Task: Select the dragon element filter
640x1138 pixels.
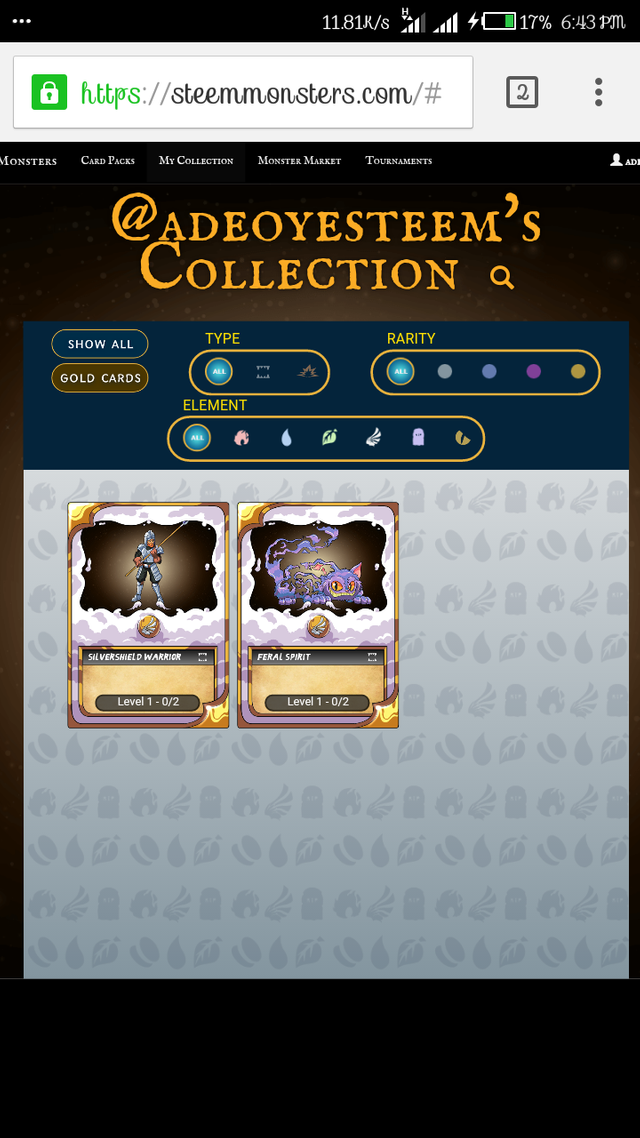Action: click(462, 438)
